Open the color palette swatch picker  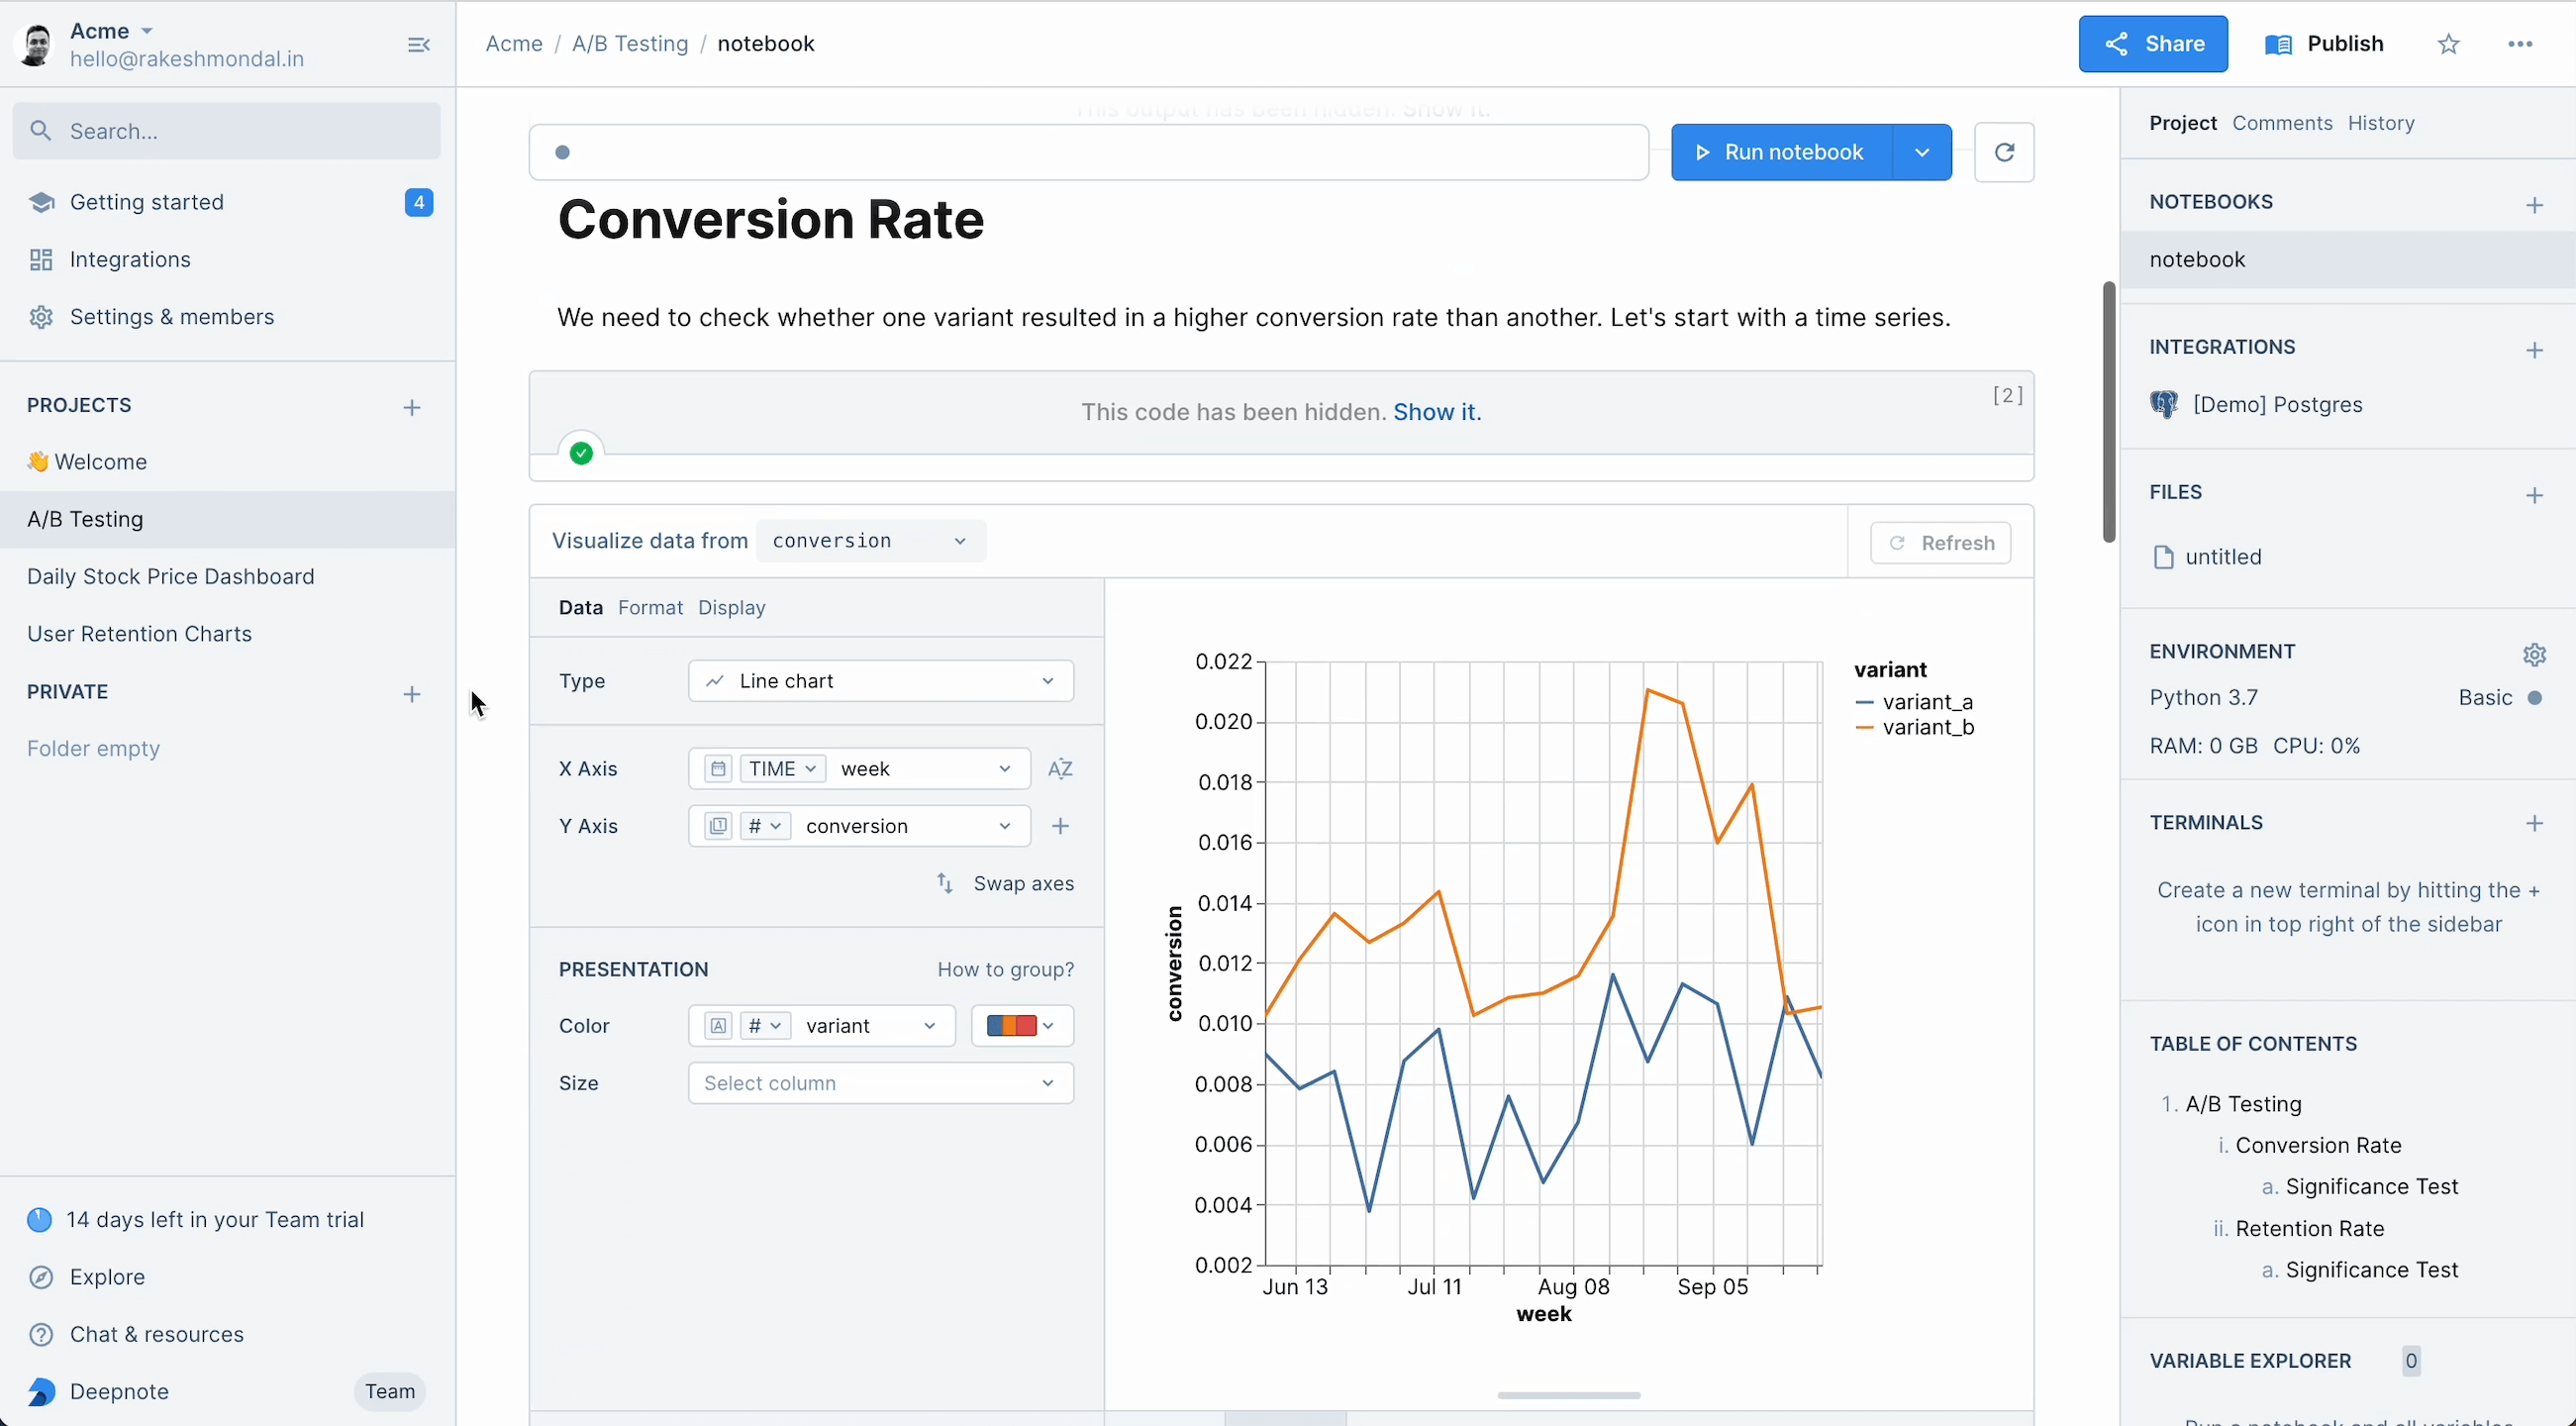click(x=1021, y=1026)
